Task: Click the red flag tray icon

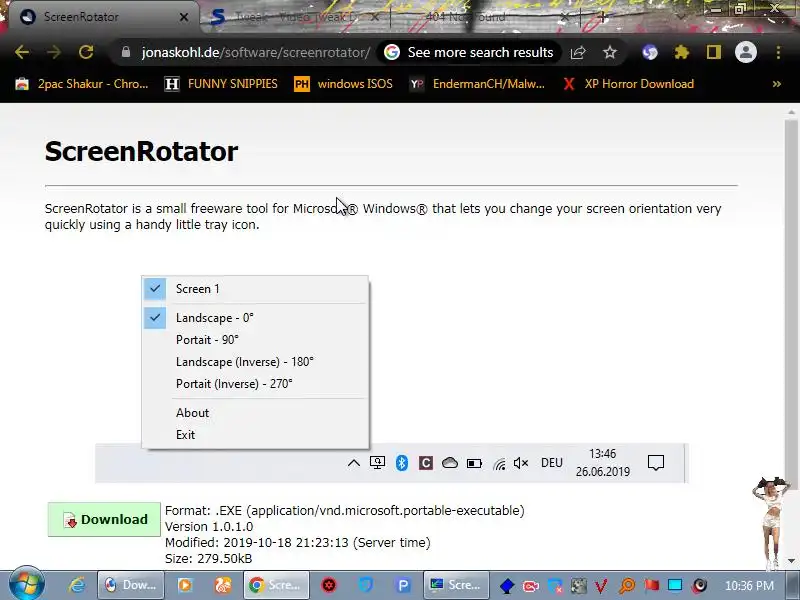Action: tap(651, 586)
